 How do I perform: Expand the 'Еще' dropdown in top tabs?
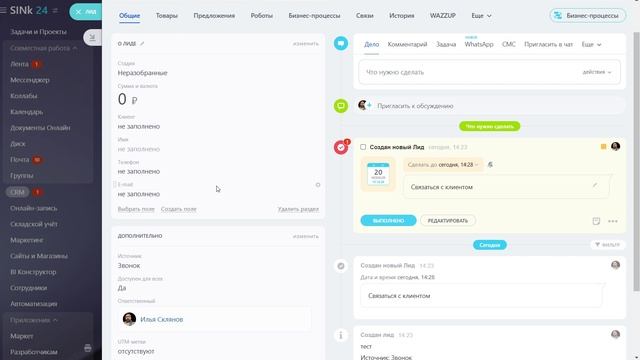pos(481,16)
